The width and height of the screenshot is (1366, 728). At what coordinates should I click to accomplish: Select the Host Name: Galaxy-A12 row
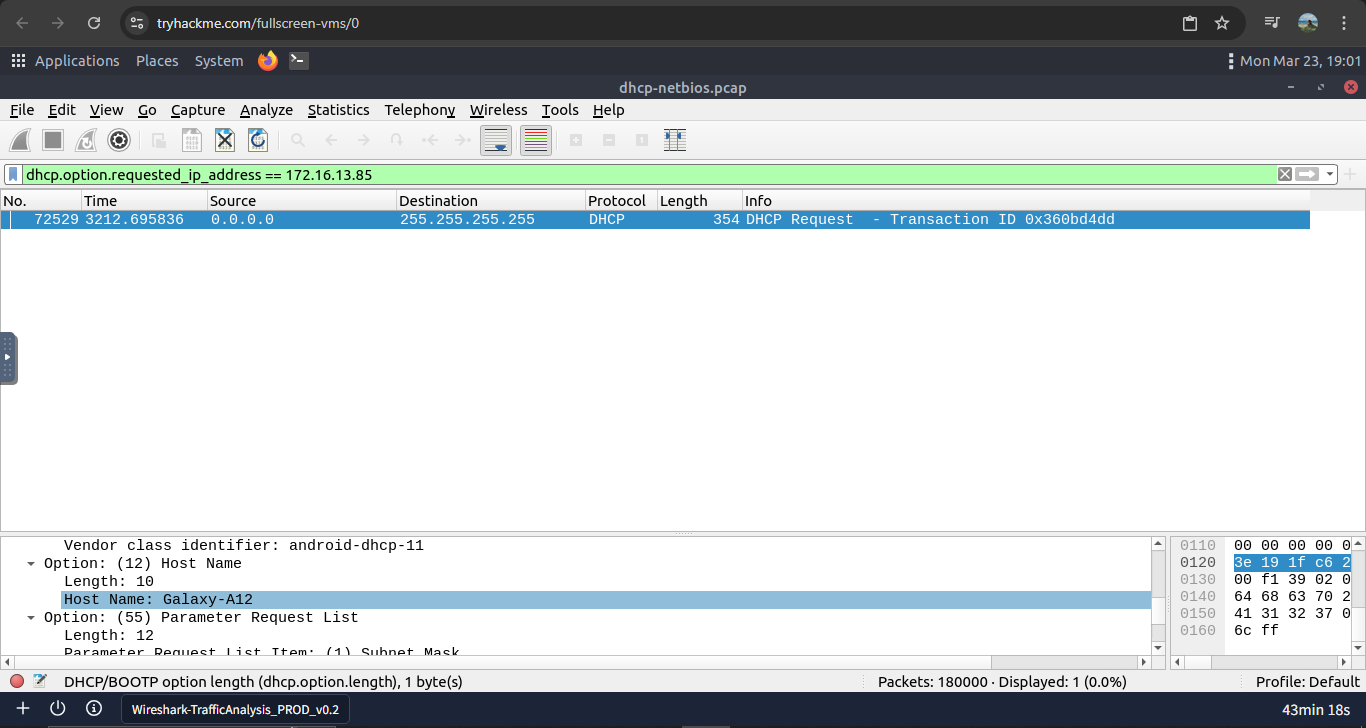(606, 600)
